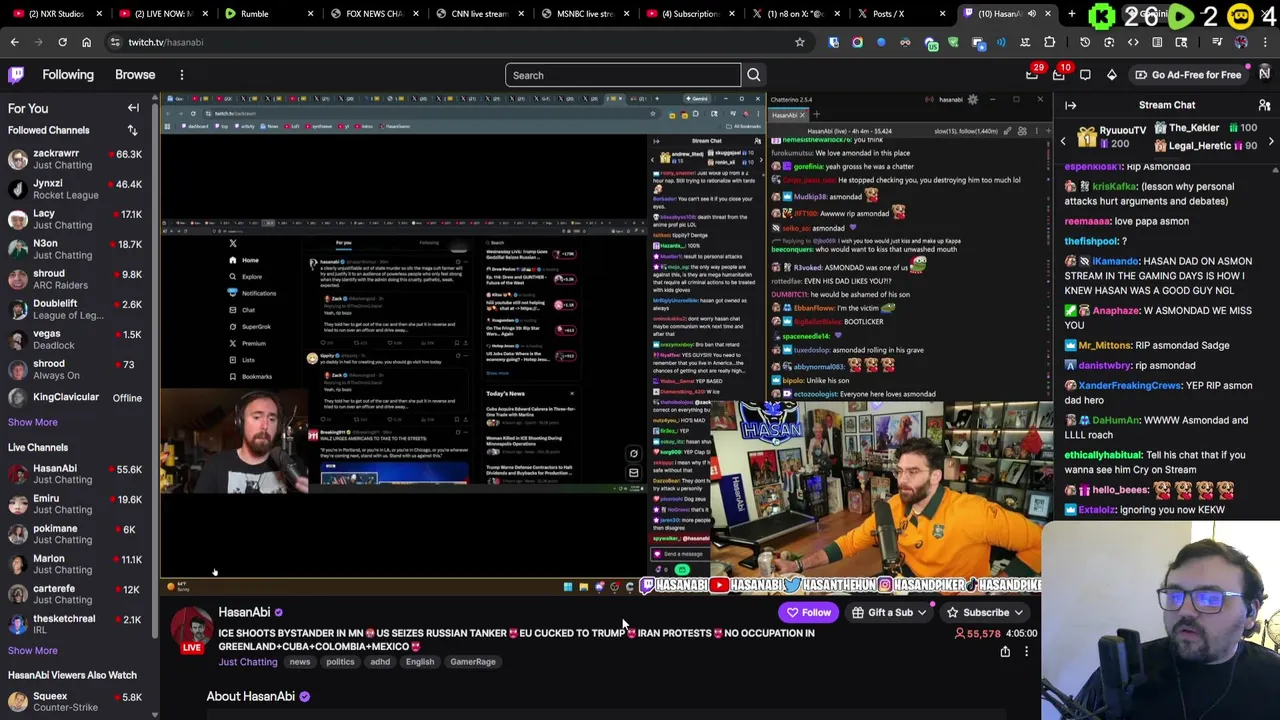Click Go Ad-Free for Free button
This screenshot has width=1280, height=720.
pos(1188,75)
